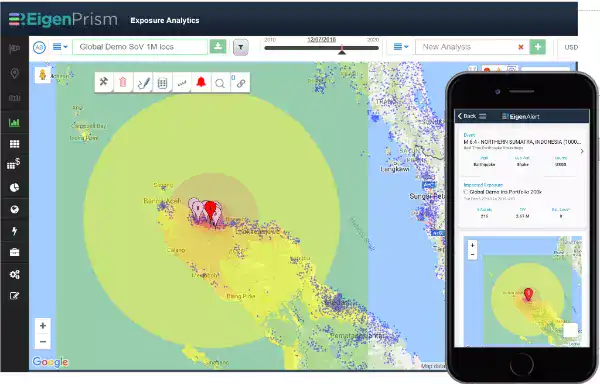
Task: Open the analysis list dropdown before New Analysis
Action: tap(401, 47)
